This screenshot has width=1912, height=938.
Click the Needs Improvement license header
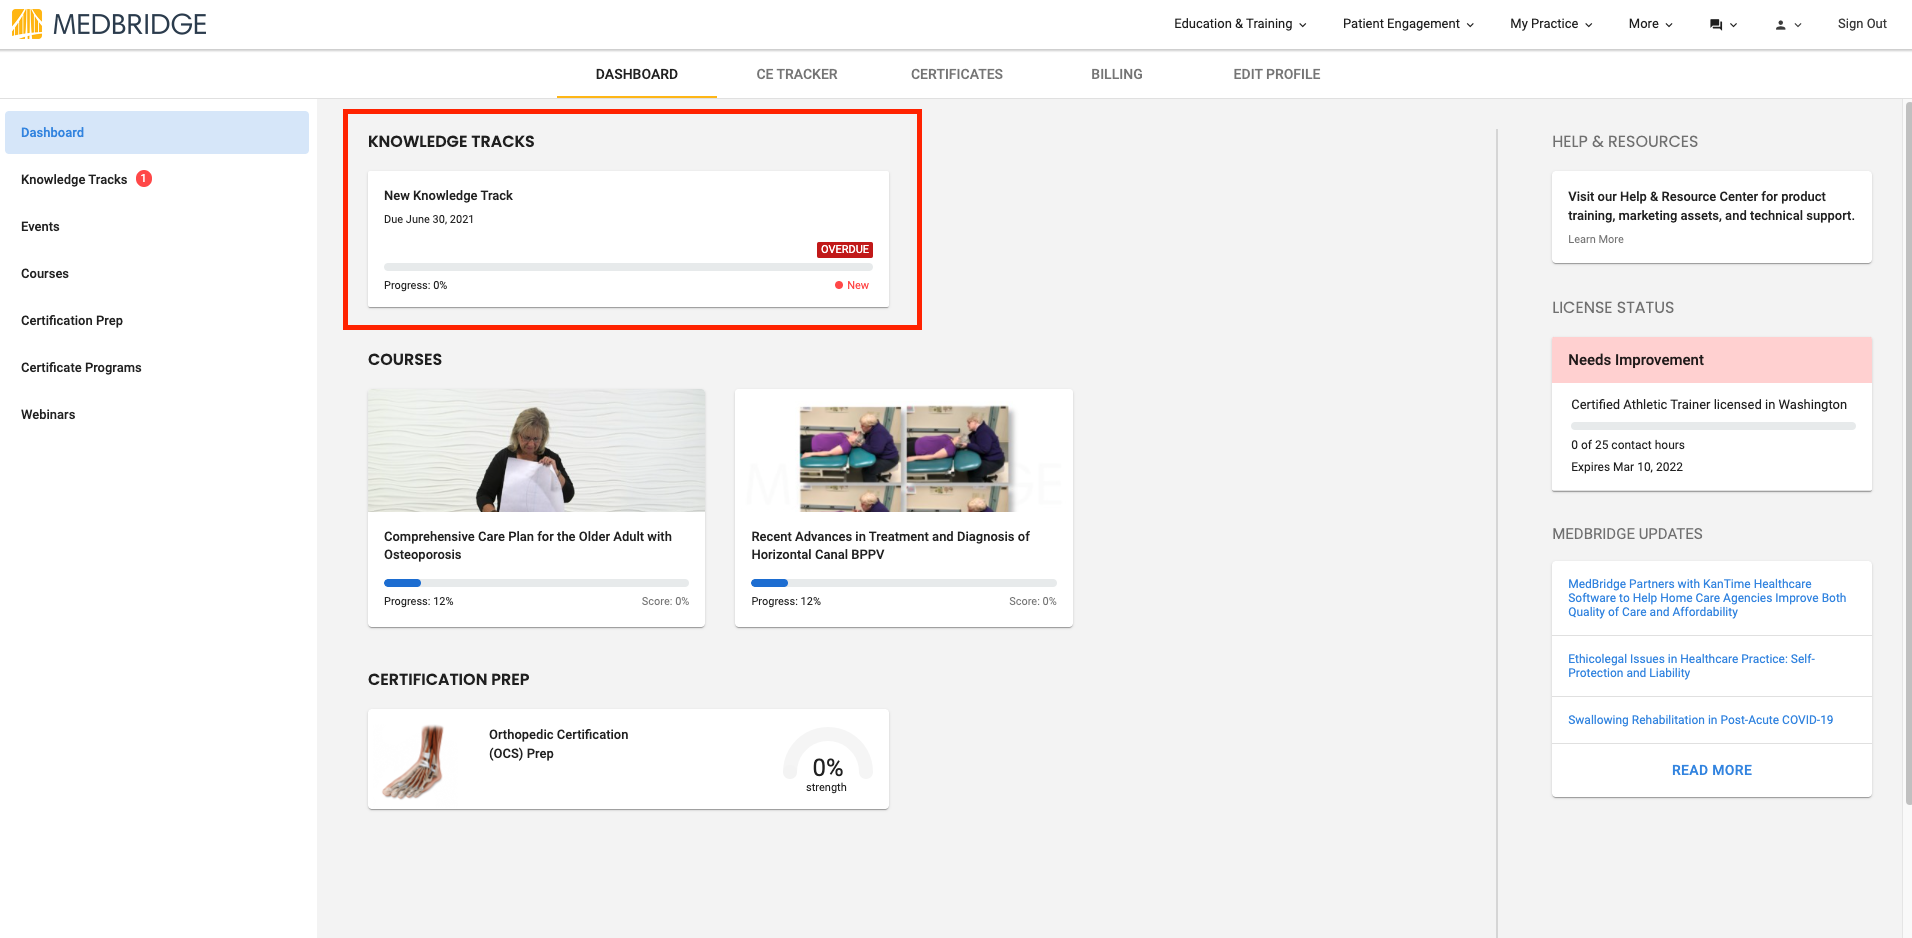tap(1712, 360)
